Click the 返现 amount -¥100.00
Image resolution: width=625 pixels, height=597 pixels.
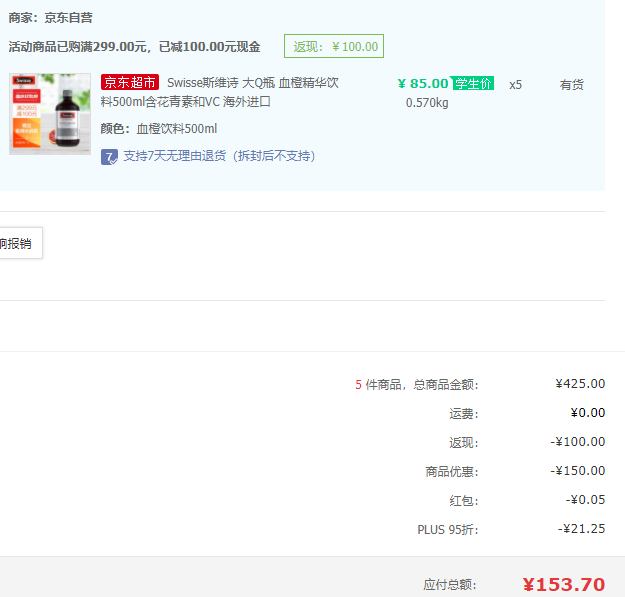(x=578, y=442)
